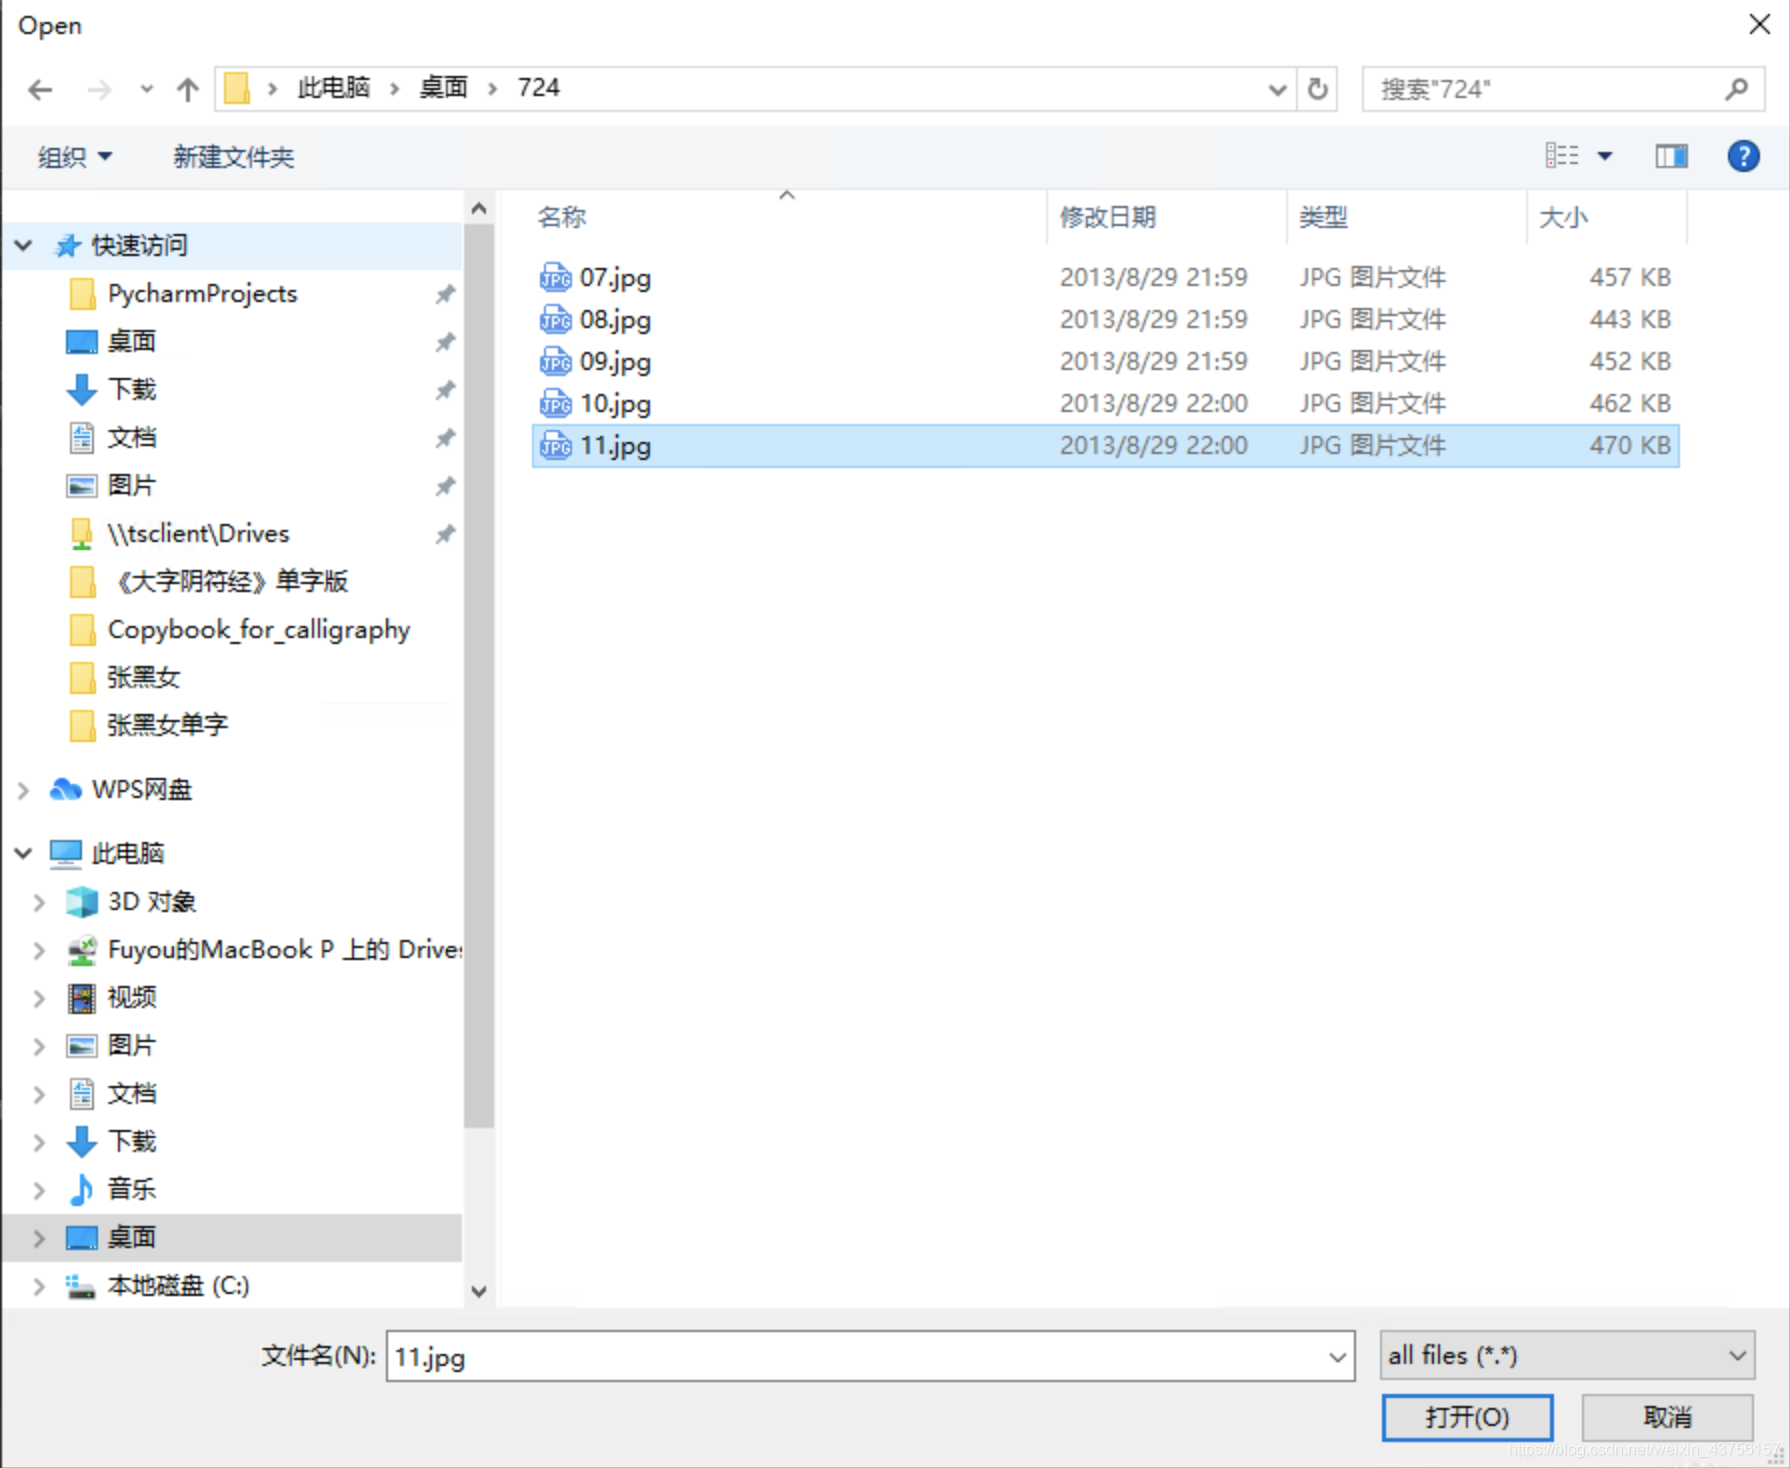The width and height of the screenshot is (1790, 1468).
Task: Expand the highlighted 桌面 node
Action: [x=39, y=1238]
